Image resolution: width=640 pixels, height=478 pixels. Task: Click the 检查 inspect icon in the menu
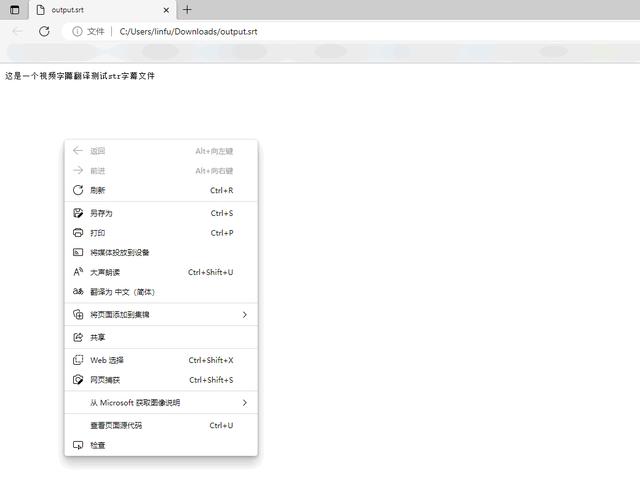coord(78,445)
